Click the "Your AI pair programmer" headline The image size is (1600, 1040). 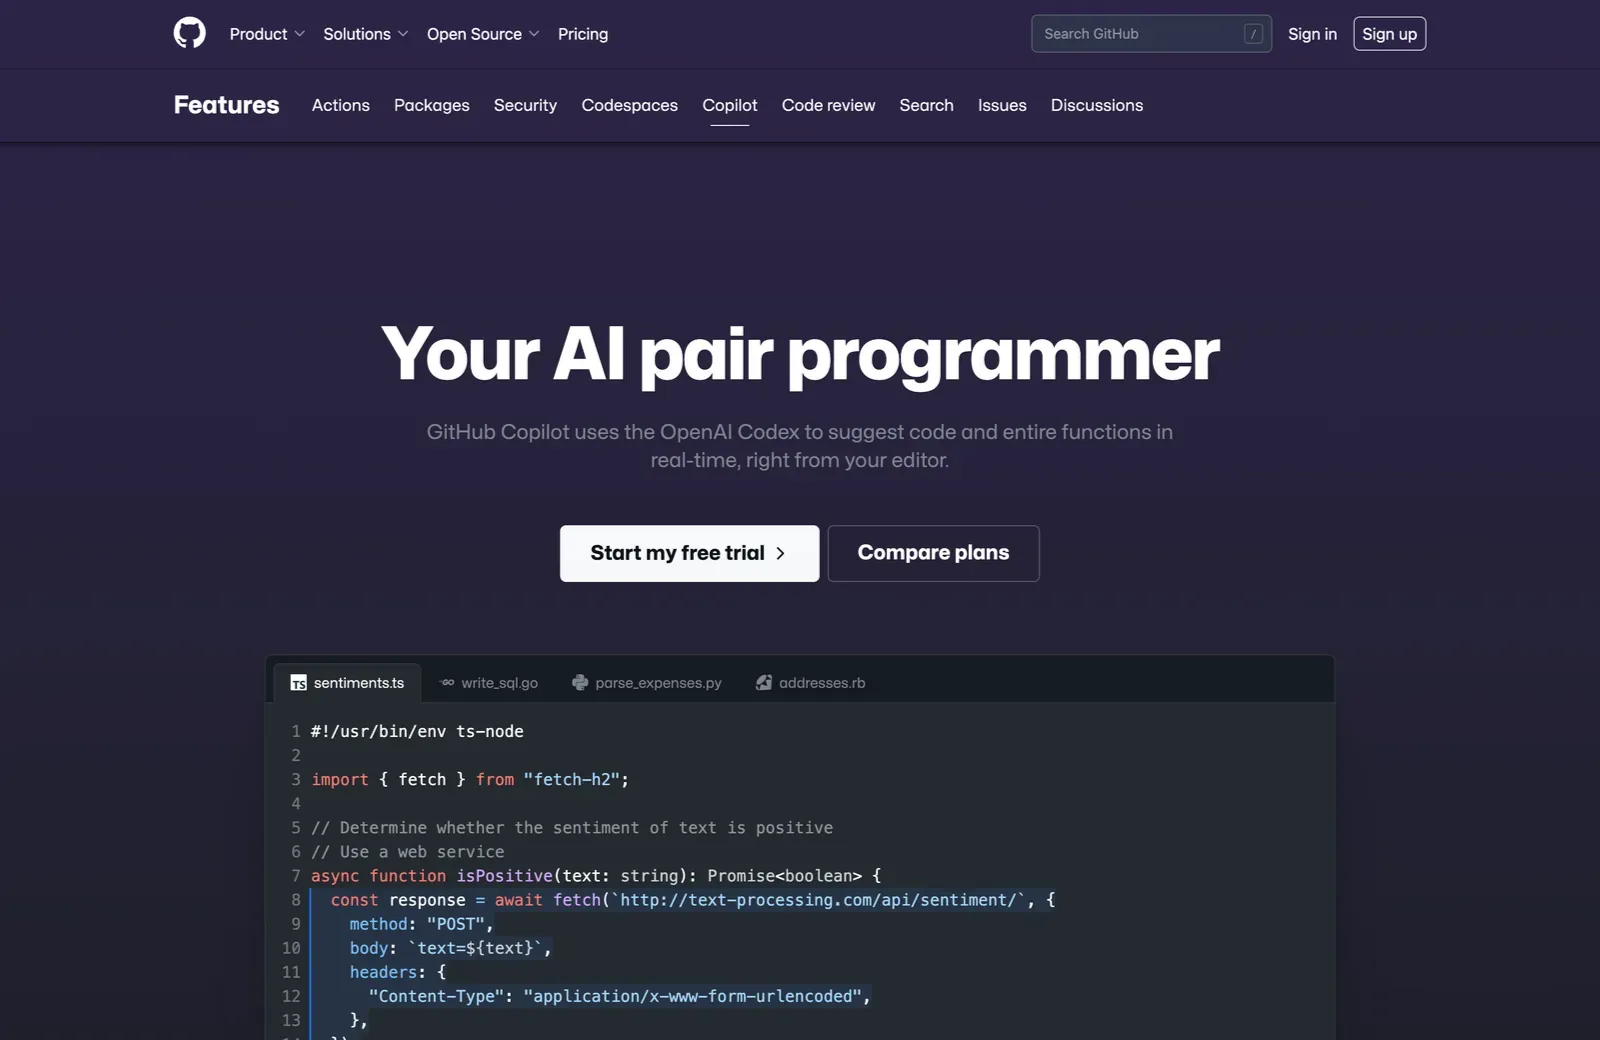coord(800,355)
